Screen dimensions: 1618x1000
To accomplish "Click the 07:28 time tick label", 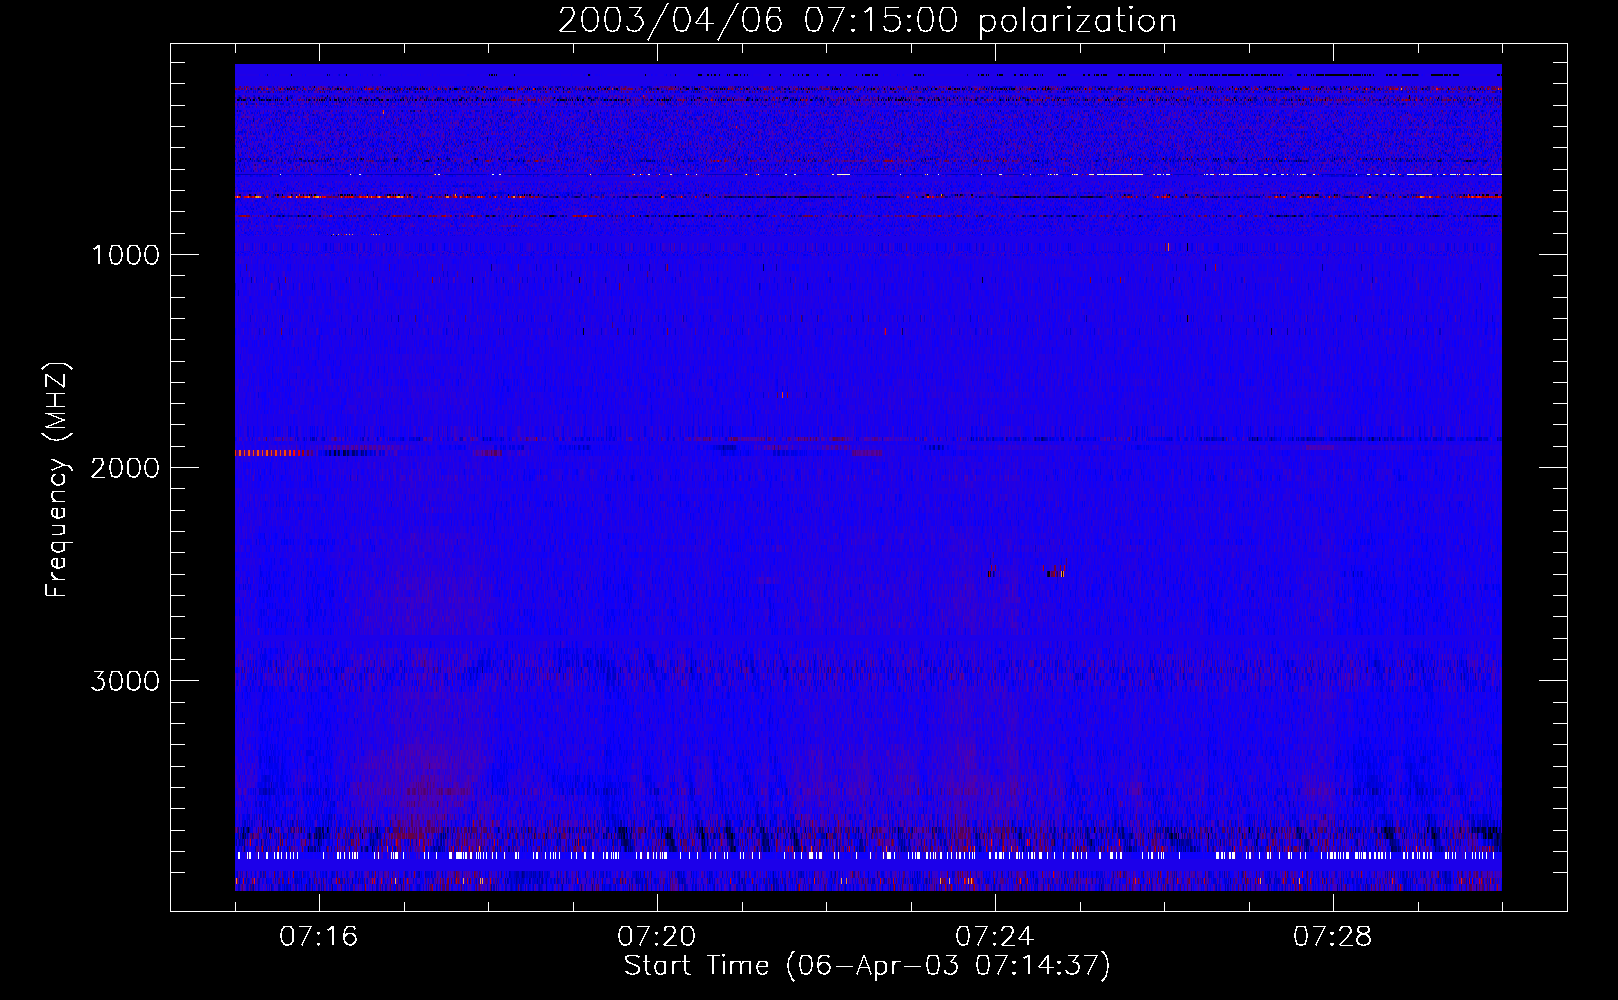I will tap(1333, 937).
